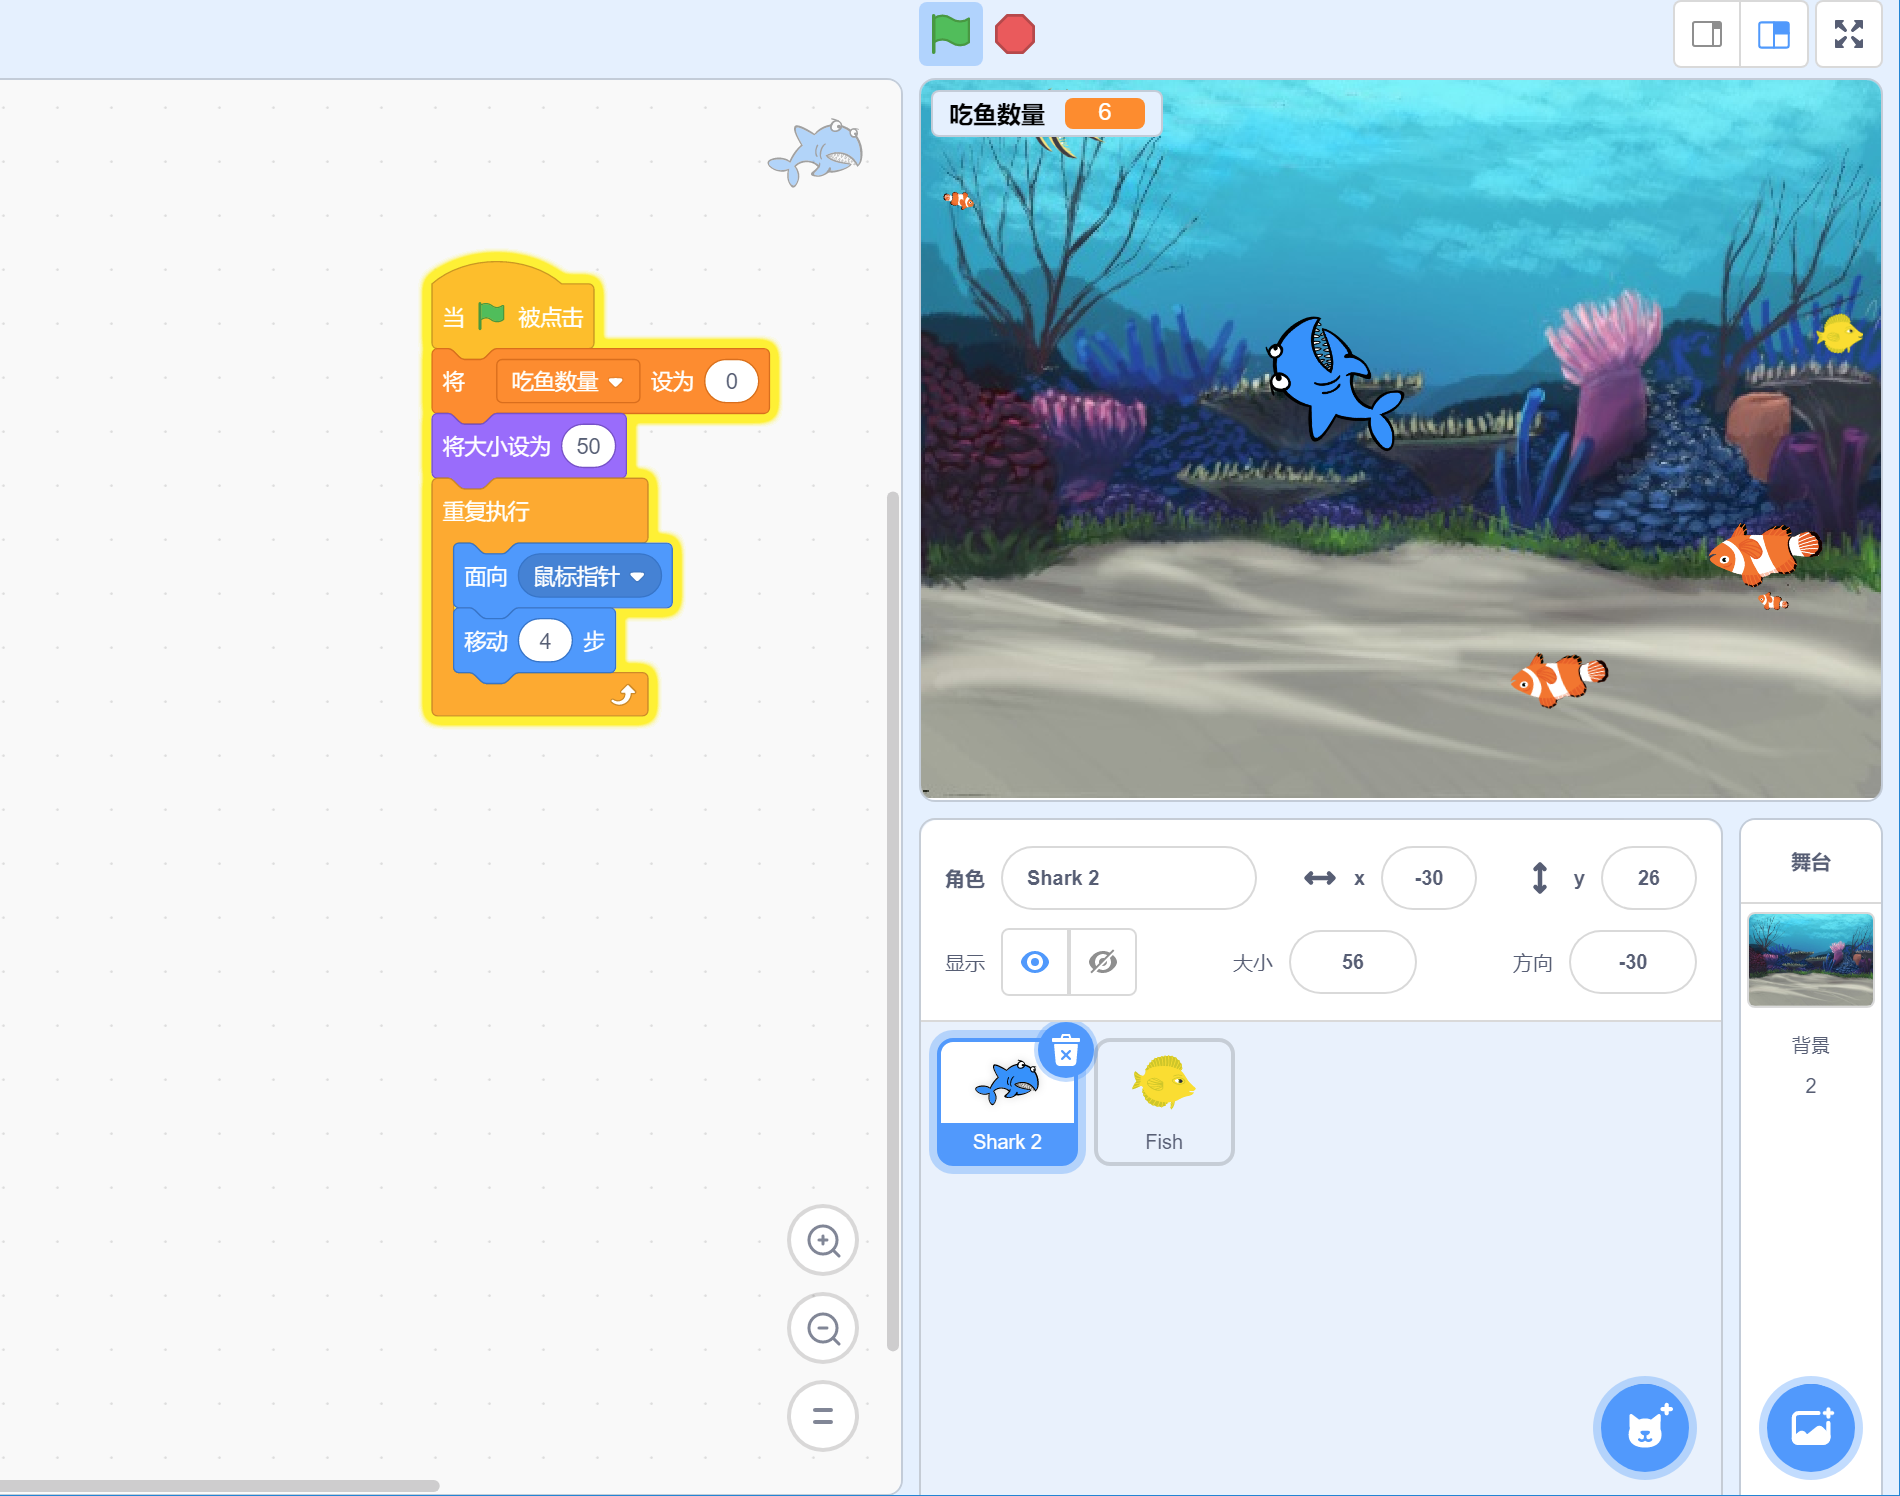Image resolution: width=1900 pixels, height=1496 pixels.
Task: Open the choose a sprite button
Action: tap(1644, 1427)
